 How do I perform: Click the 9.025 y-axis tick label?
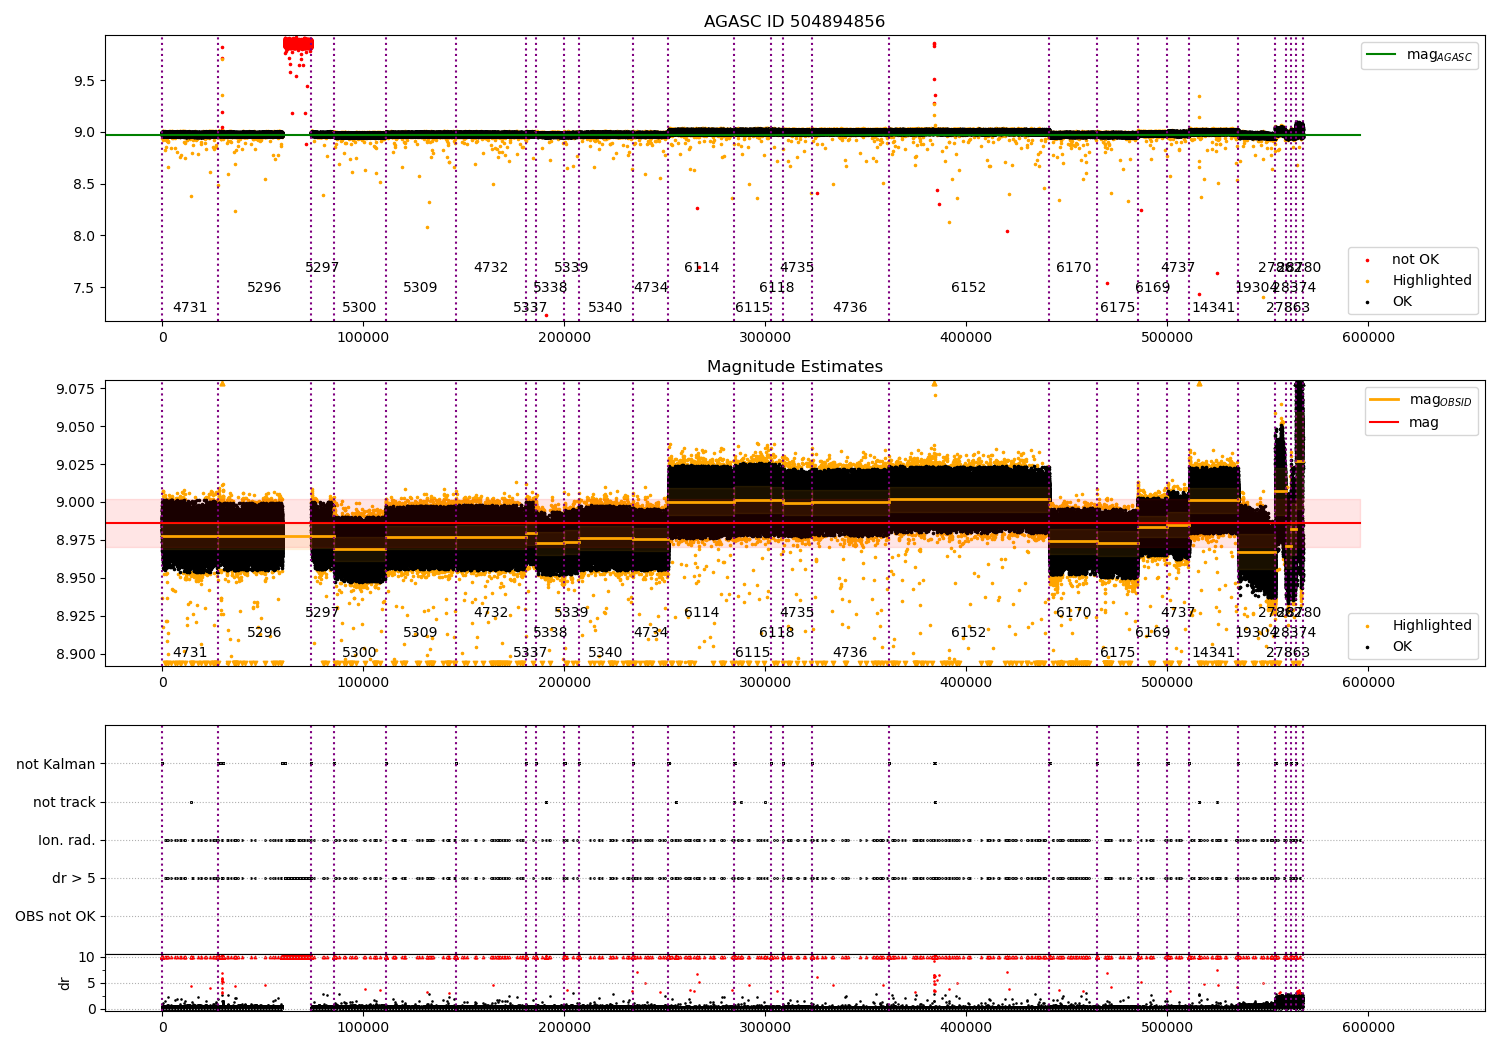(75, 464)
